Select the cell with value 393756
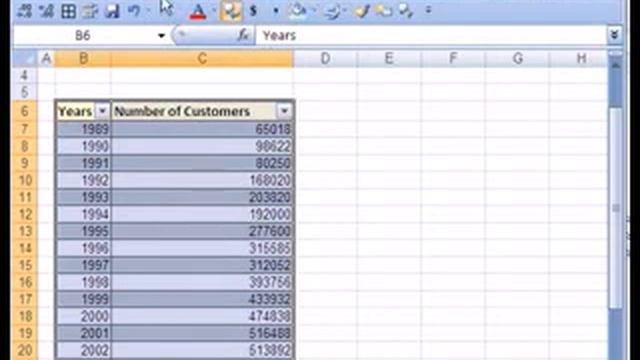 (x=202, y=282)
